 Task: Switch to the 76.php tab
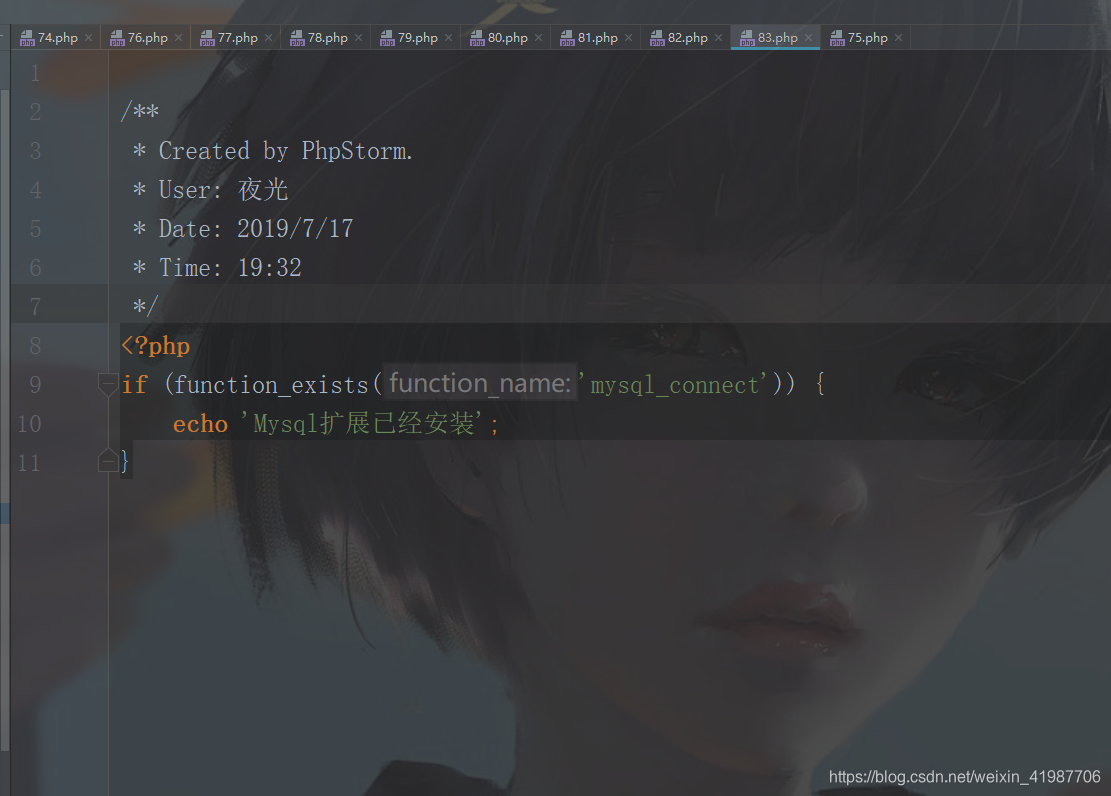tap(147, 38)
